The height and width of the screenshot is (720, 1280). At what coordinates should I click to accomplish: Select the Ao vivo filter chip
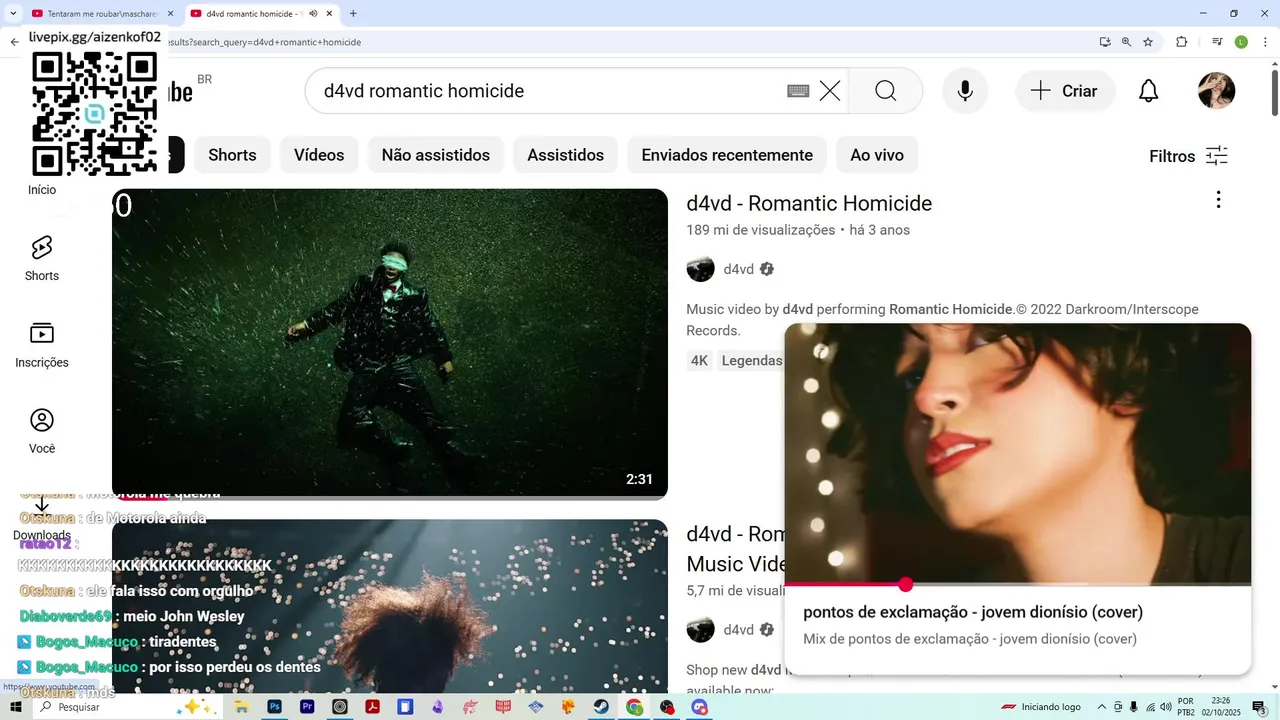pos(877,155)
